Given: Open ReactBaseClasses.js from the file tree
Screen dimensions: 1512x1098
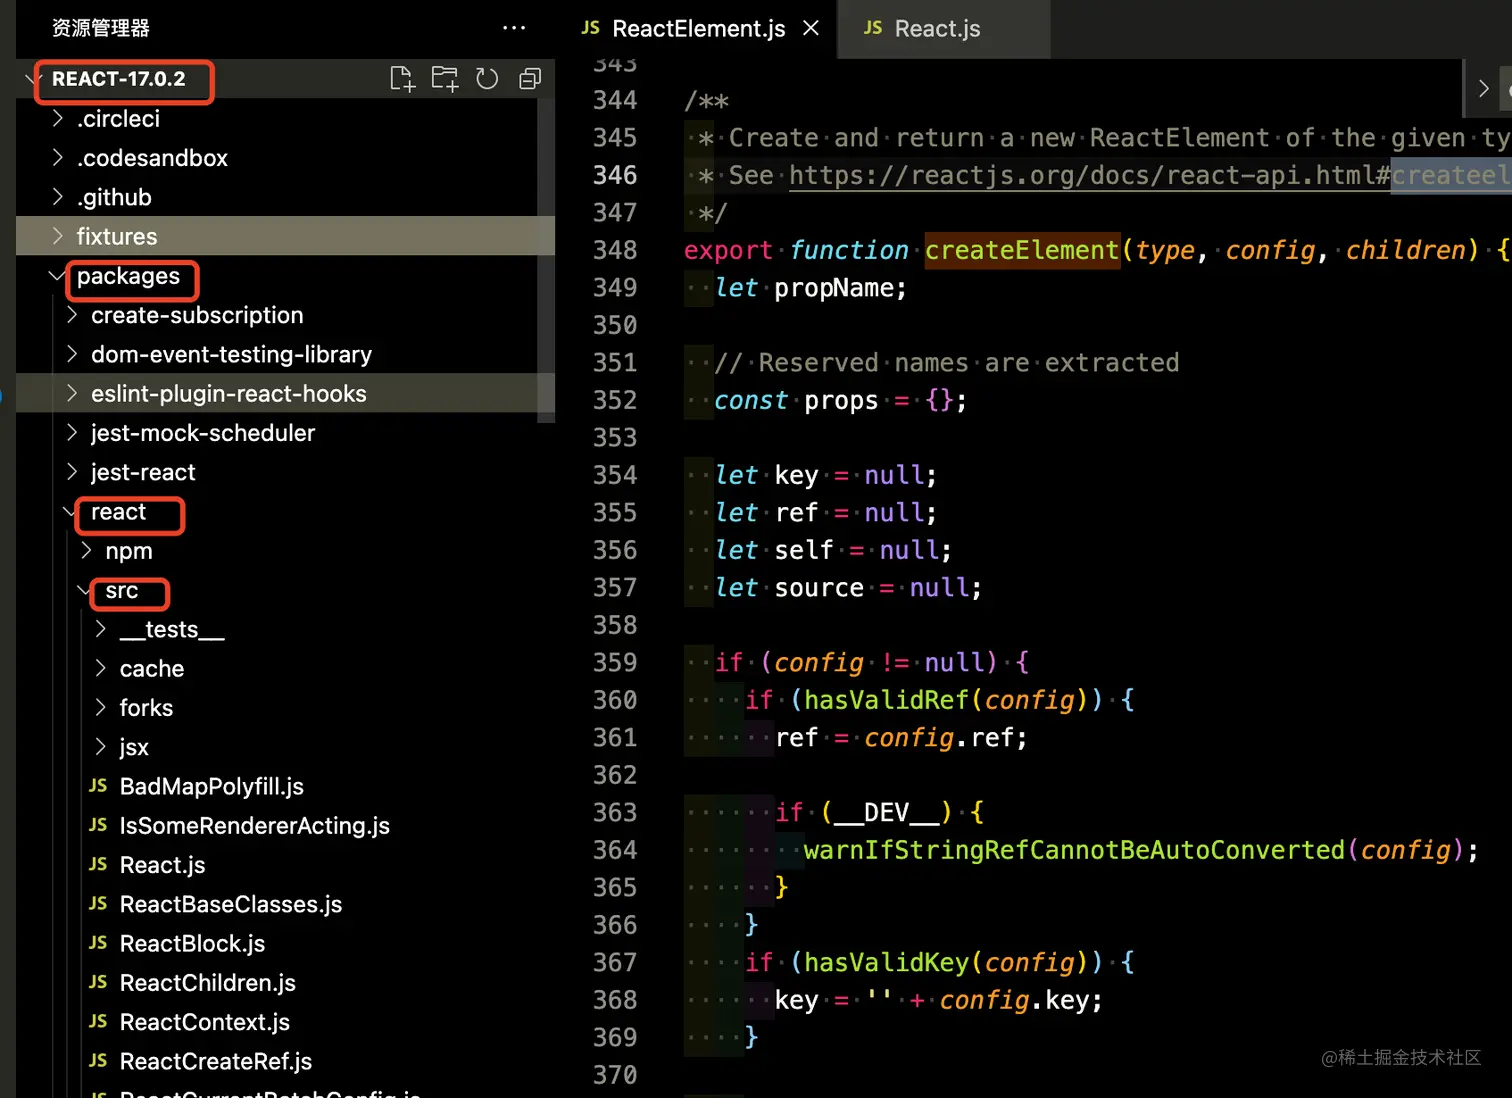Looking at the screenshot, I should coord(231,904).
